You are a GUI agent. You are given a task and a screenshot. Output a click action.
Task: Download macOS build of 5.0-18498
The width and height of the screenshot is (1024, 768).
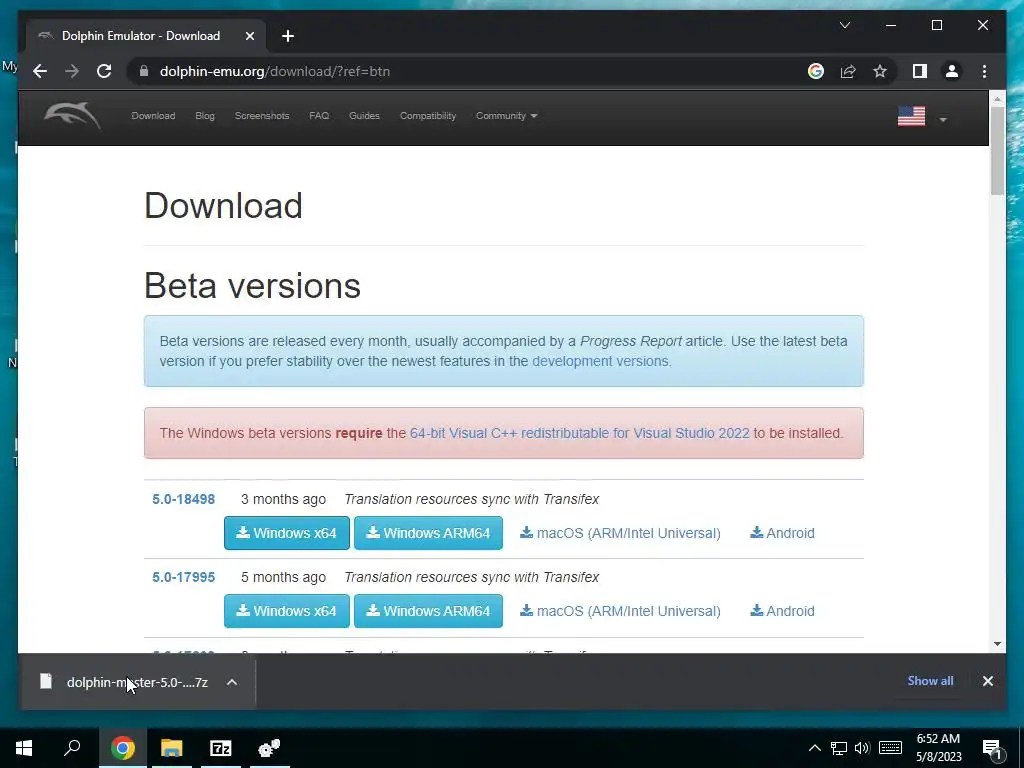(620, 533)
